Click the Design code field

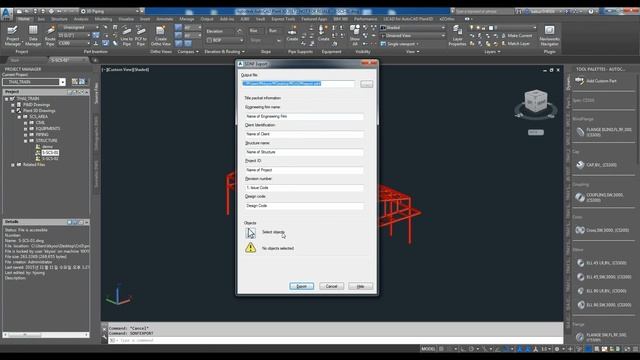[x=304, y=206]
